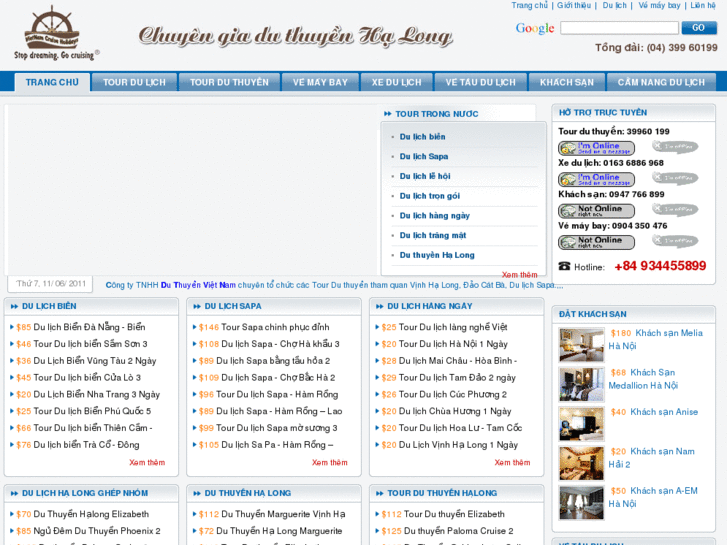The height and width of the screenshot is (545, 727).
Task: Open $29 Tour Du lịch Tam Đảo 2 ngày
Action: coord(448,378)
